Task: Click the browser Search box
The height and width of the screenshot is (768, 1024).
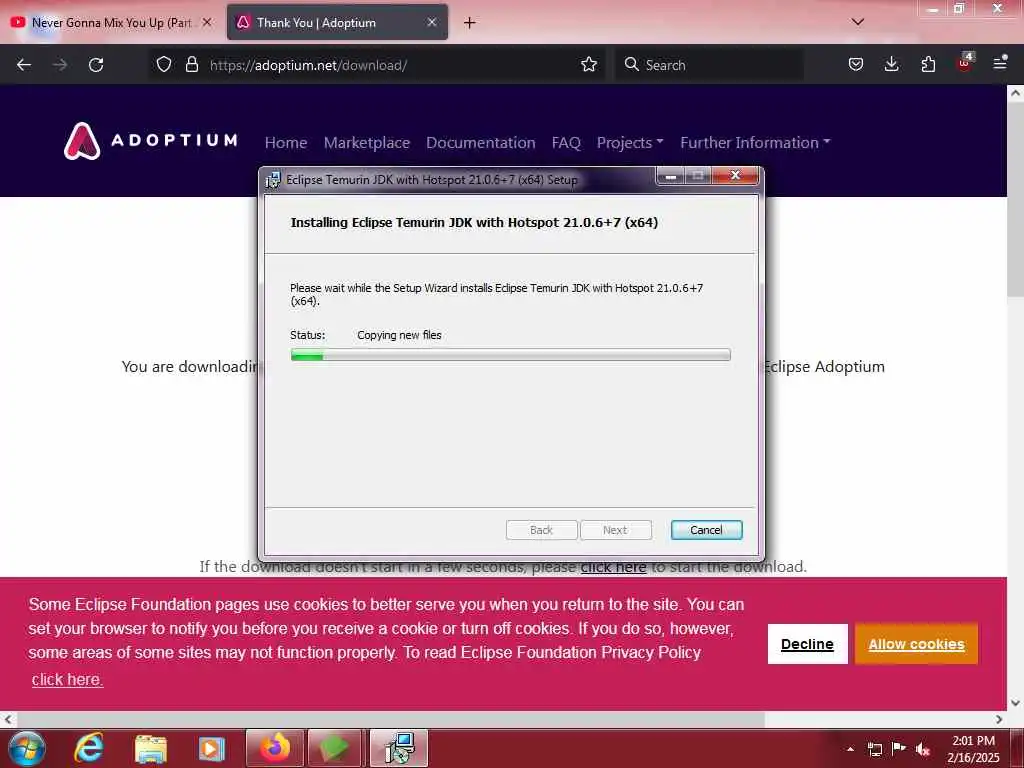Action: tap(709, 65)
